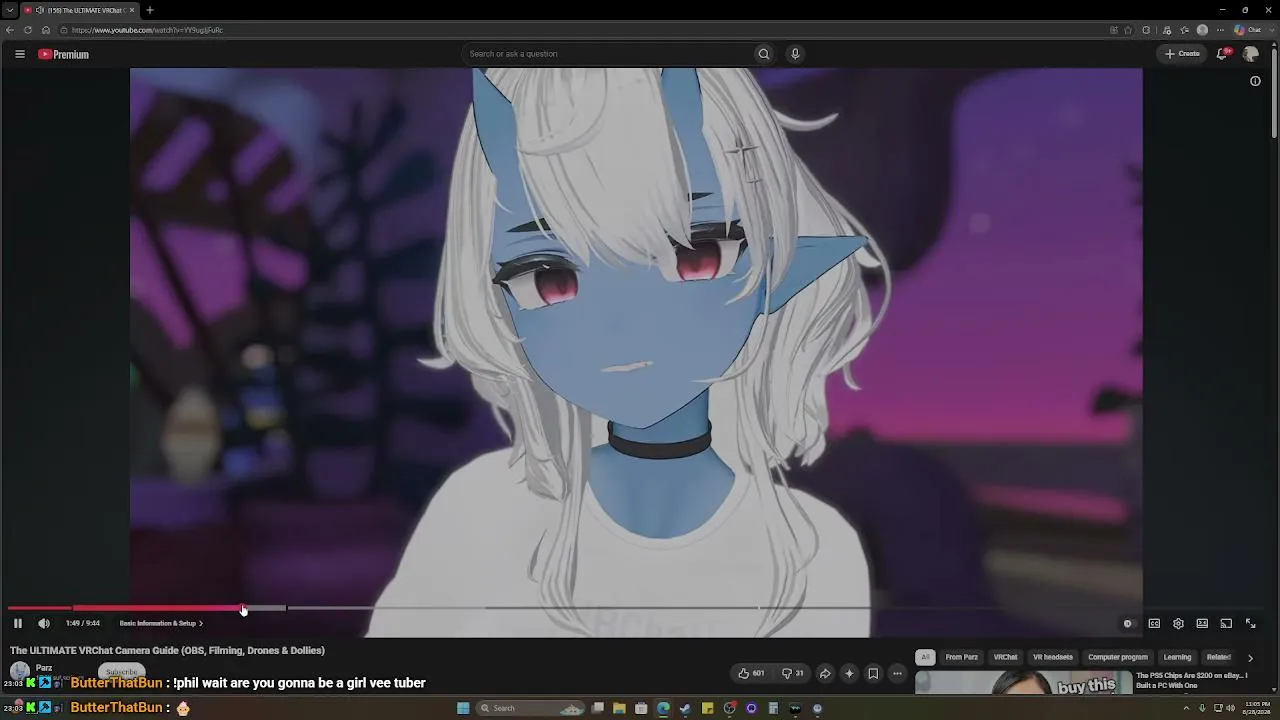Go to YouTube Premium home logo
Image resolution: width=1280 pixels, height=720 pixels.
63,54
